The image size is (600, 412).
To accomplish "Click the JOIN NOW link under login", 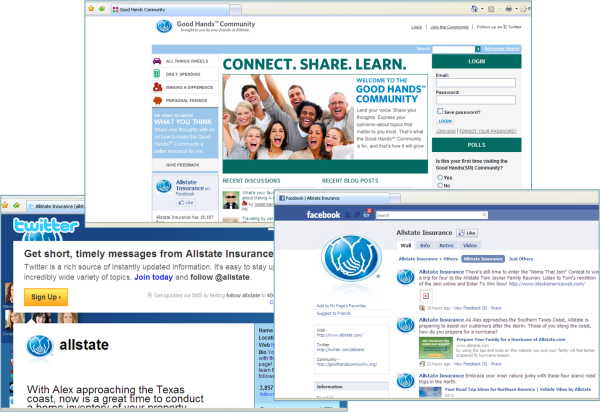I will pos(446,131).
